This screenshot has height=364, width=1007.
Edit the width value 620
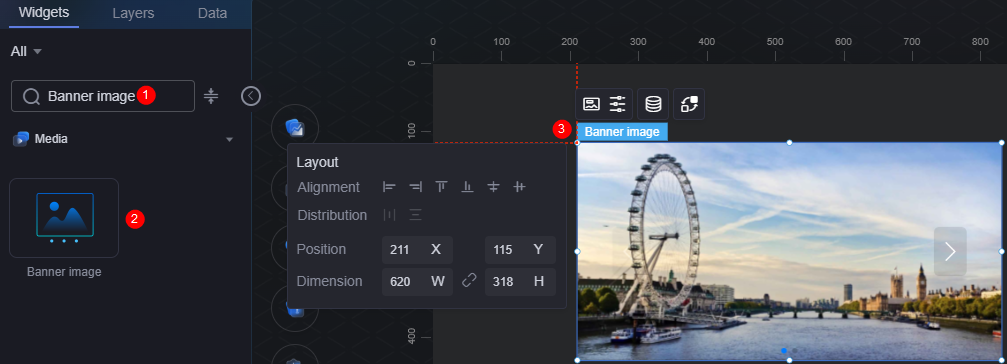tap(417, 282)
